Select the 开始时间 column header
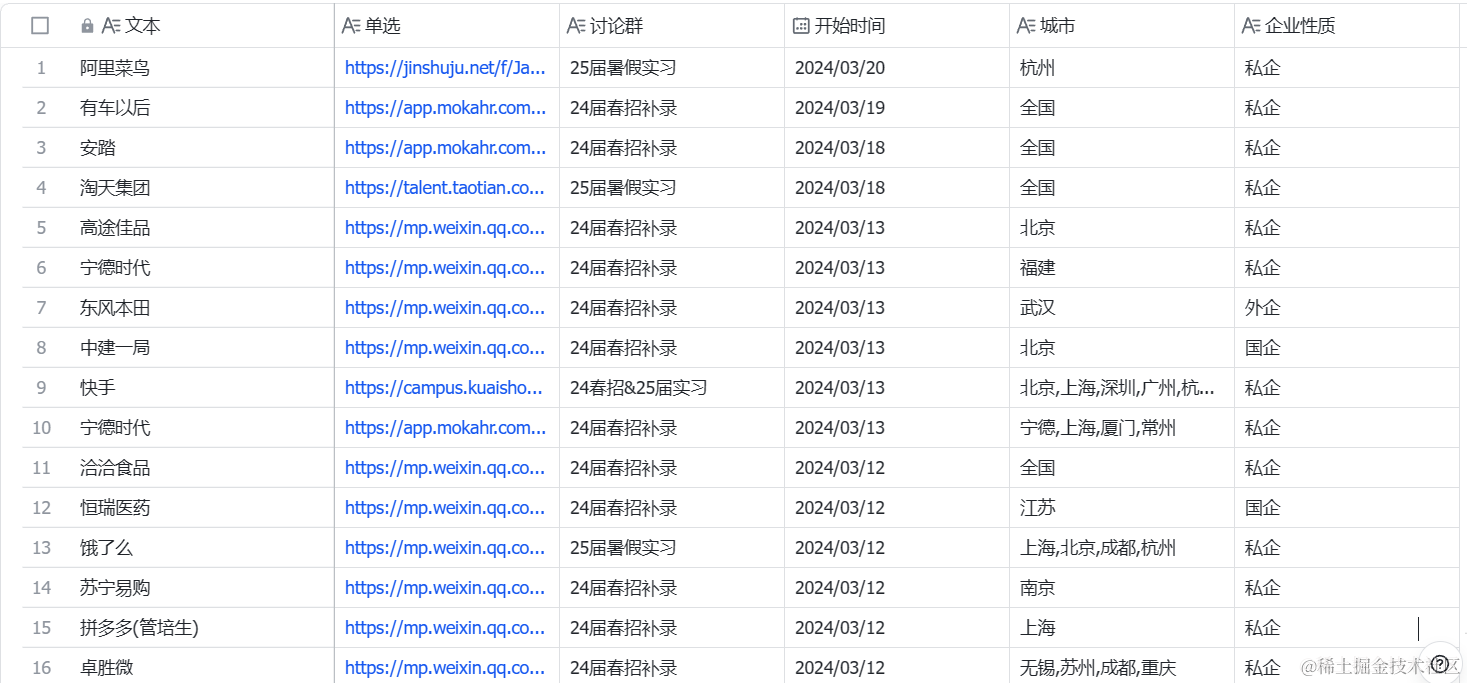 (x=897, y=26)
